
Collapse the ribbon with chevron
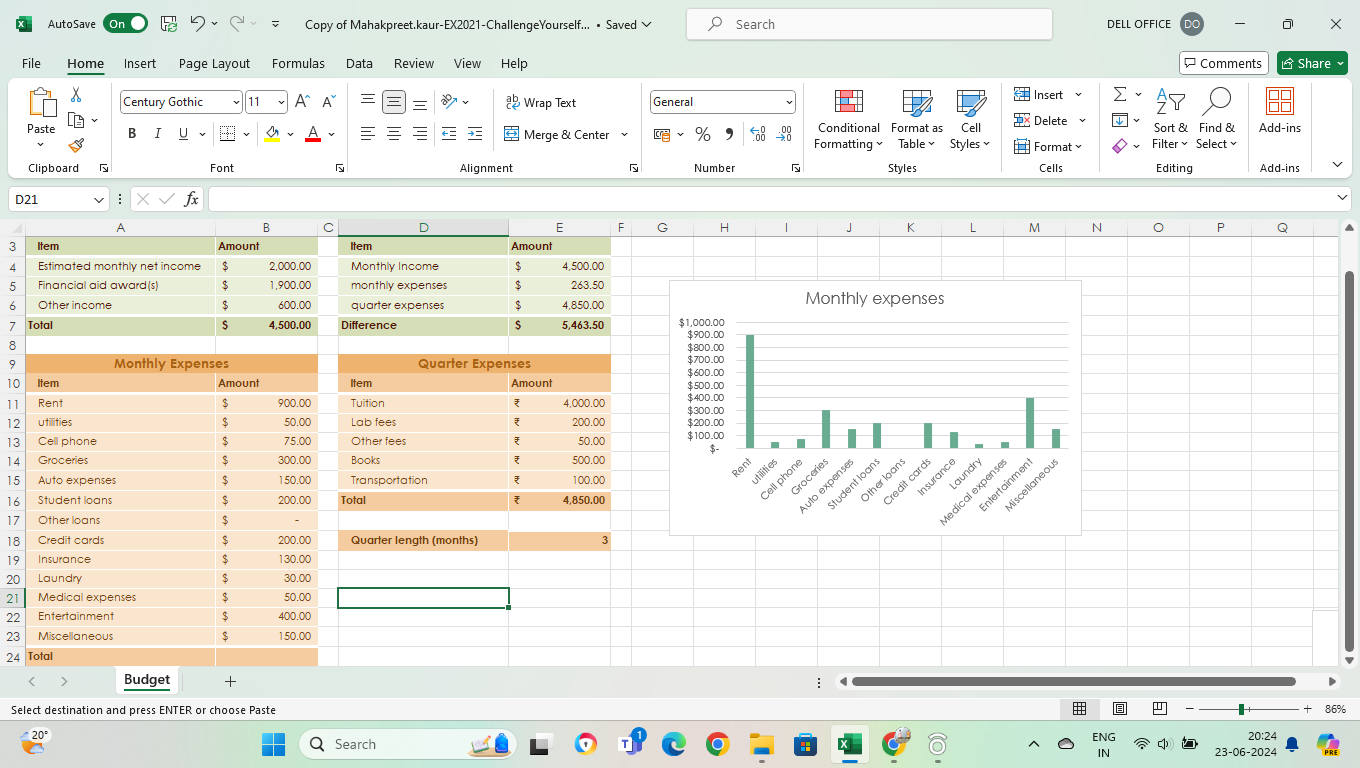click(x=1337, y=165)
